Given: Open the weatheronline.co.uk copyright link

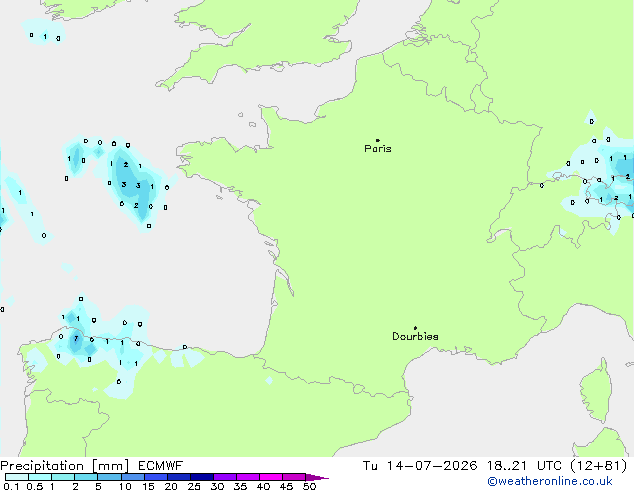Looking at the screenshot, I should point(550,481).
